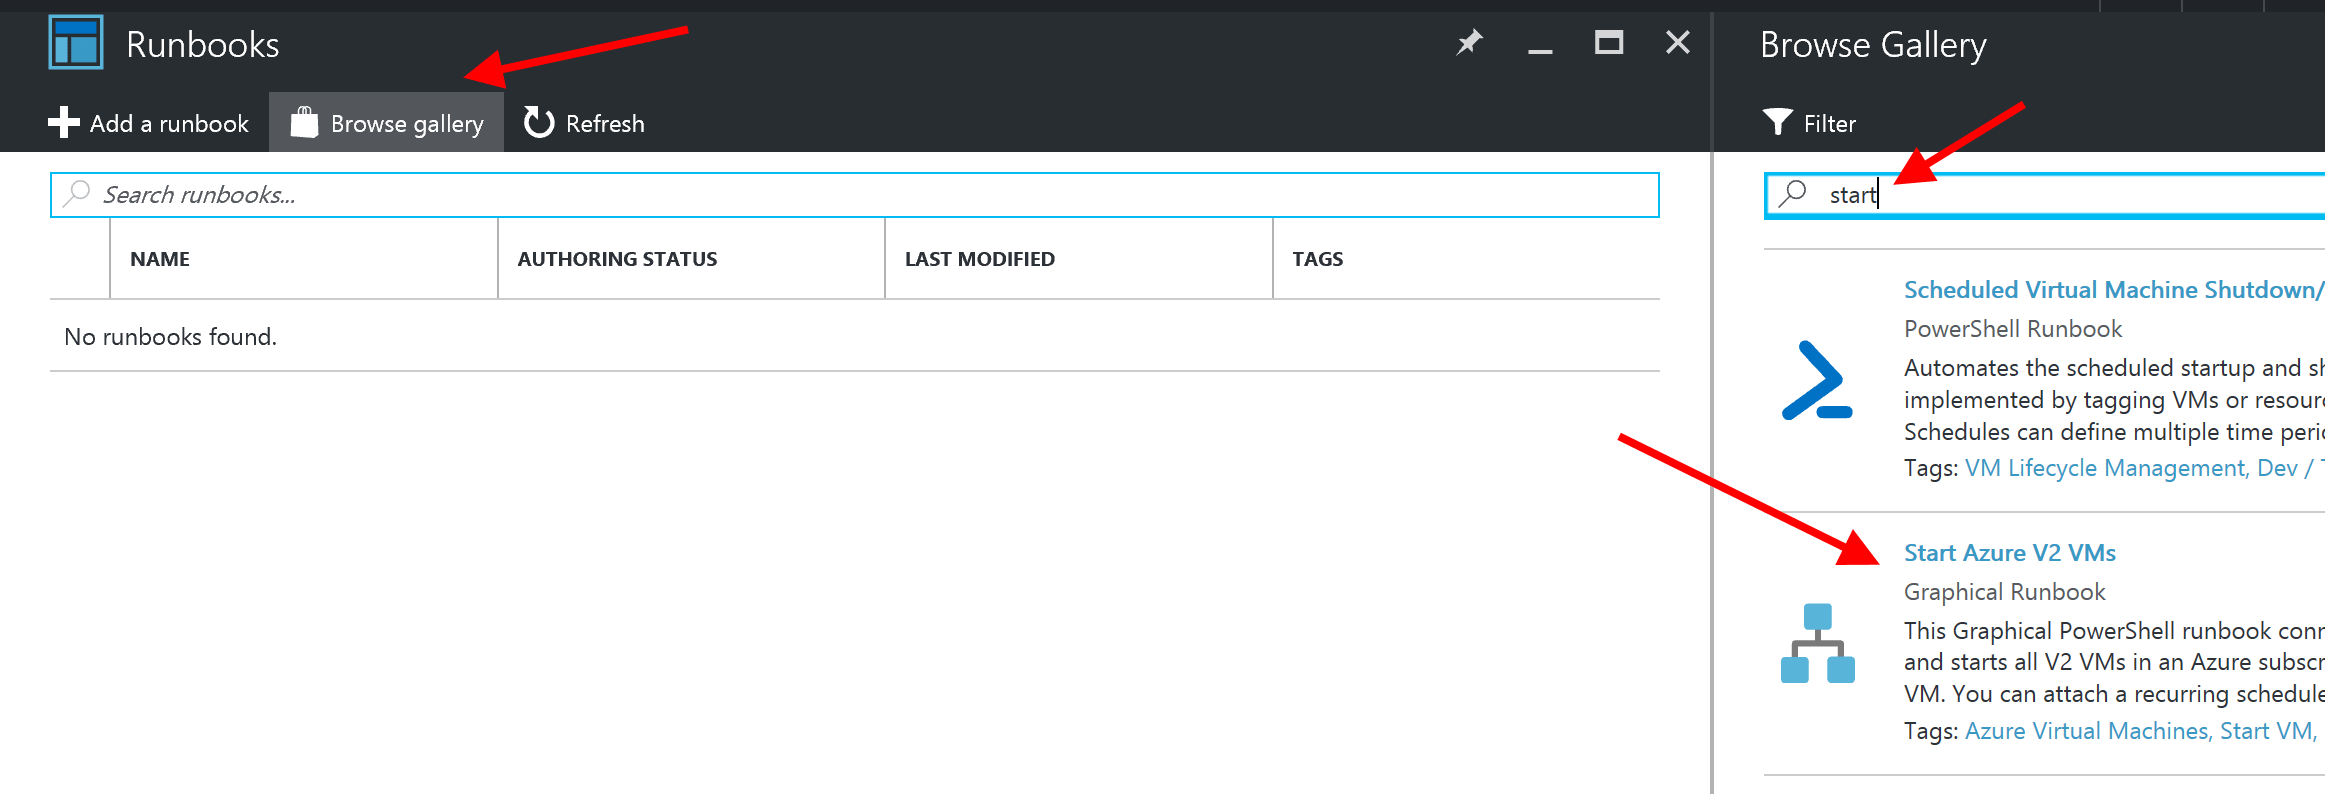
Task: Click the Search runbooks input field
Action: [x=855, y=195]
